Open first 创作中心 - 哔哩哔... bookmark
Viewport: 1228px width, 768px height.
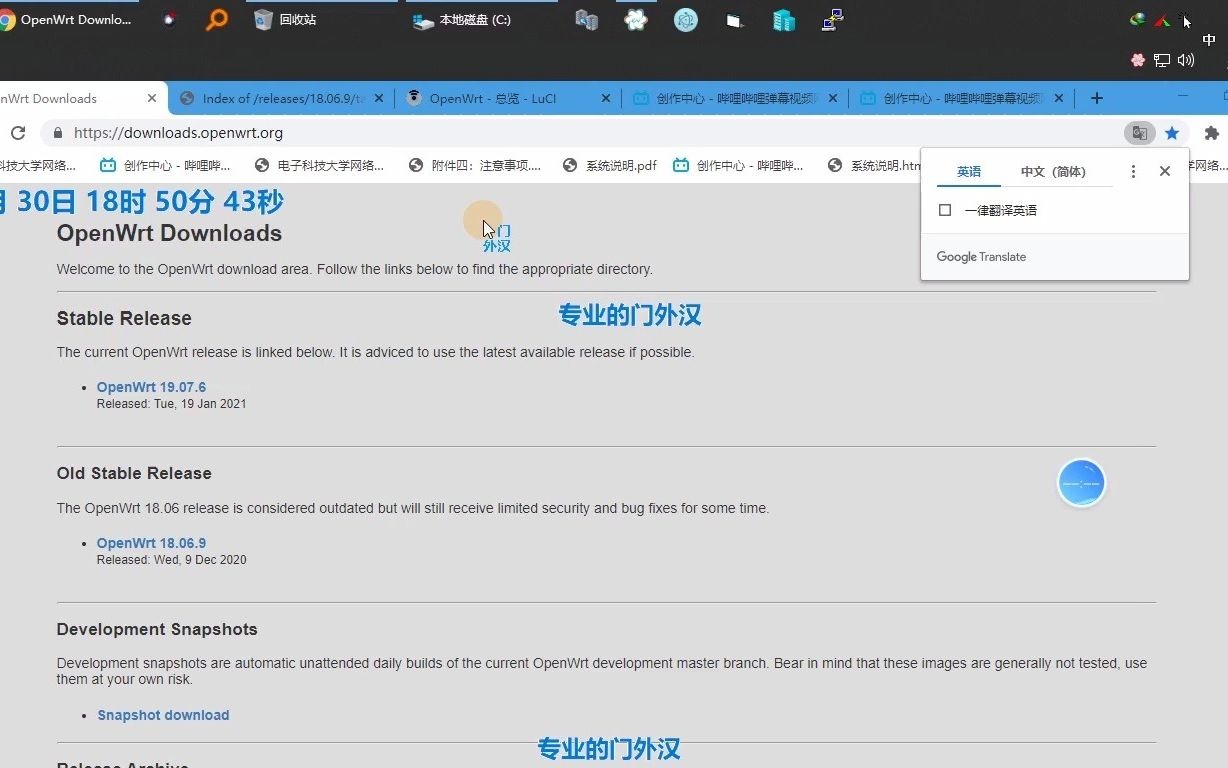(x=166, y=165)
